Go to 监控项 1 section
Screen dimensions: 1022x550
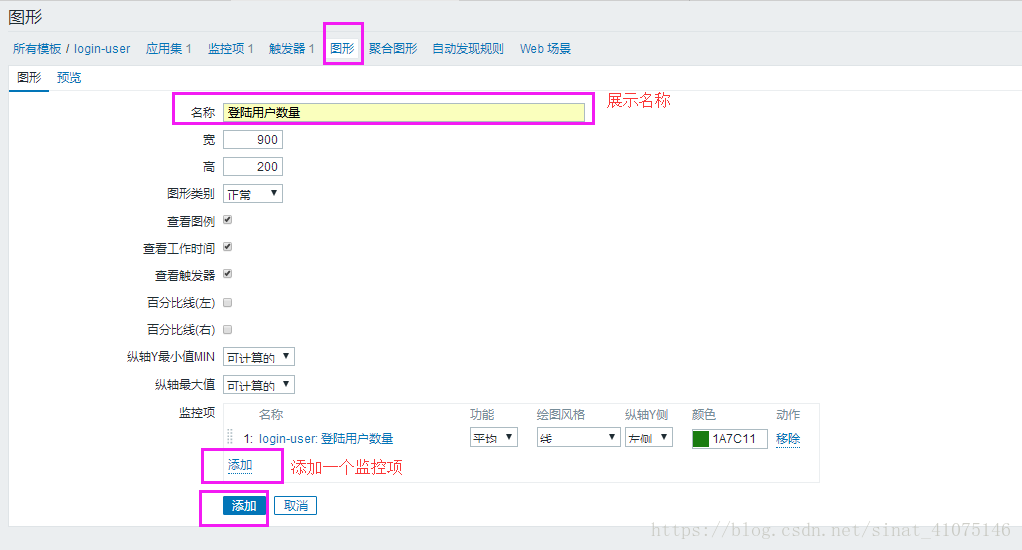coord(231,49)
